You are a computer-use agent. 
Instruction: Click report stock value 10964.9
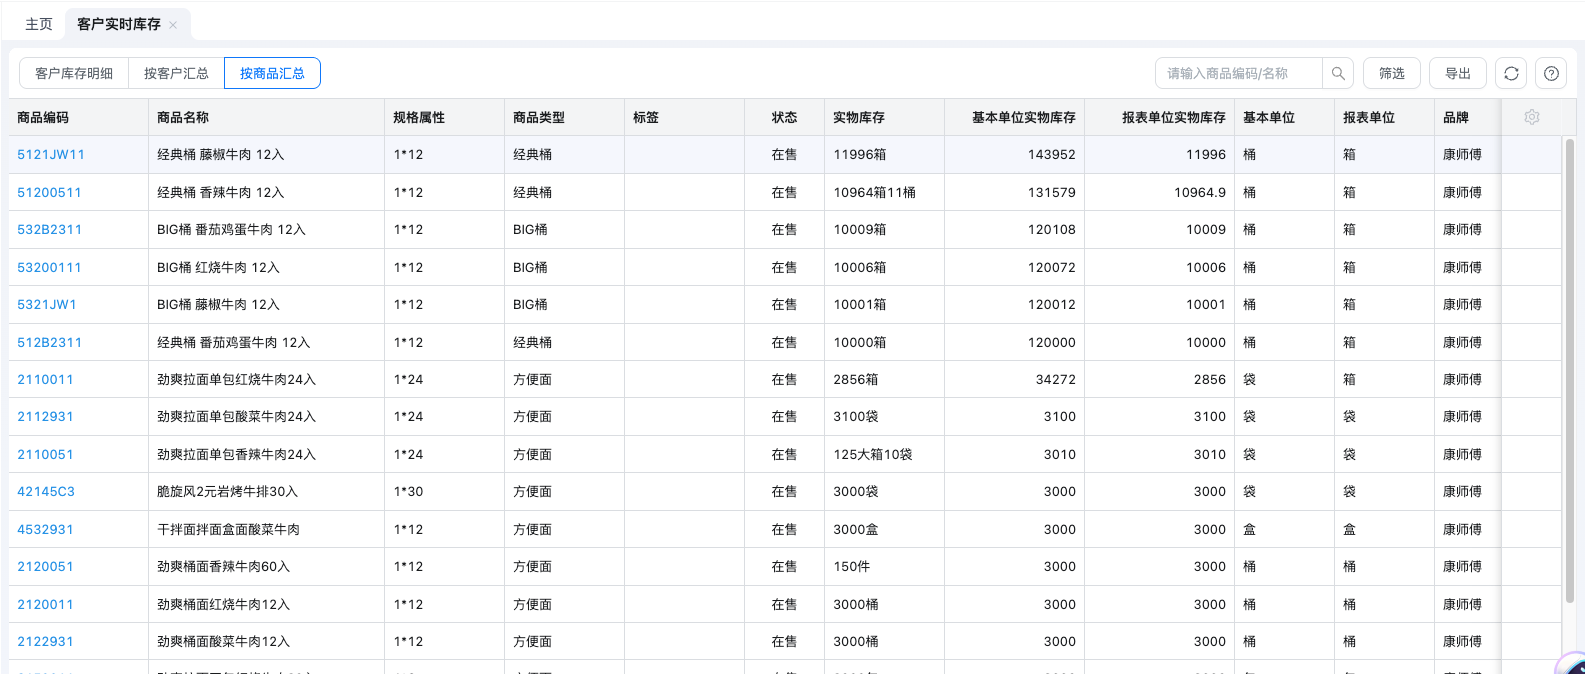point(1200,192)
